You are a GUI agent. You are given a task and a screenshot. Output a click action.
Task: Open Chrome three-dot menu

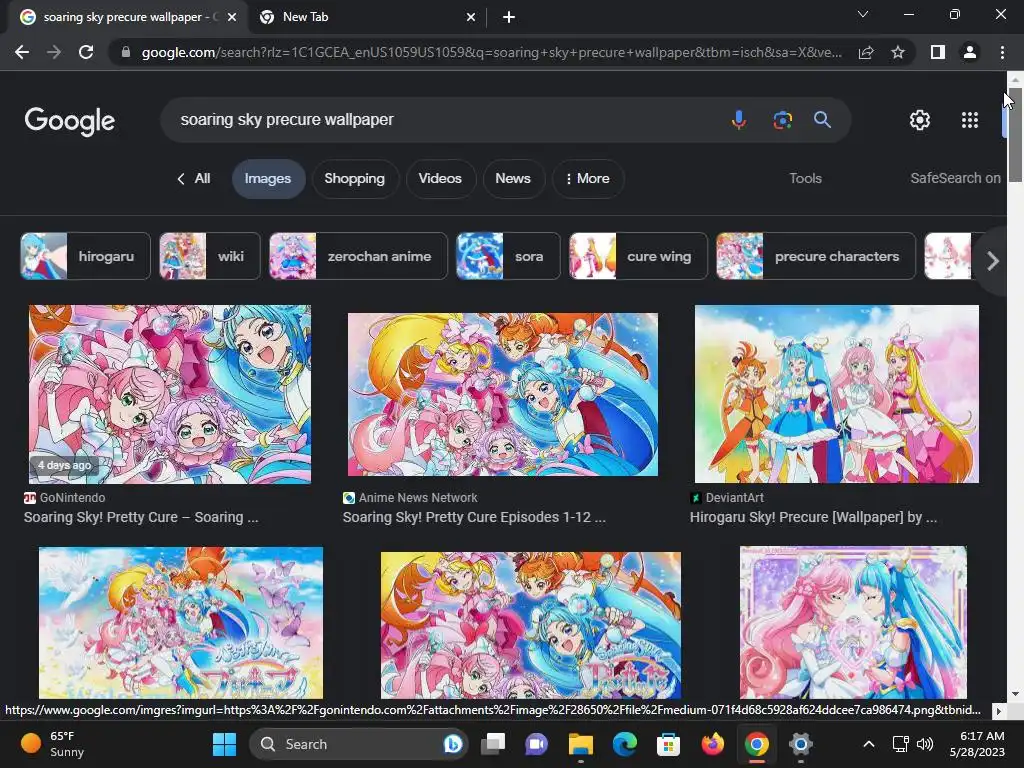[1002, 52]
